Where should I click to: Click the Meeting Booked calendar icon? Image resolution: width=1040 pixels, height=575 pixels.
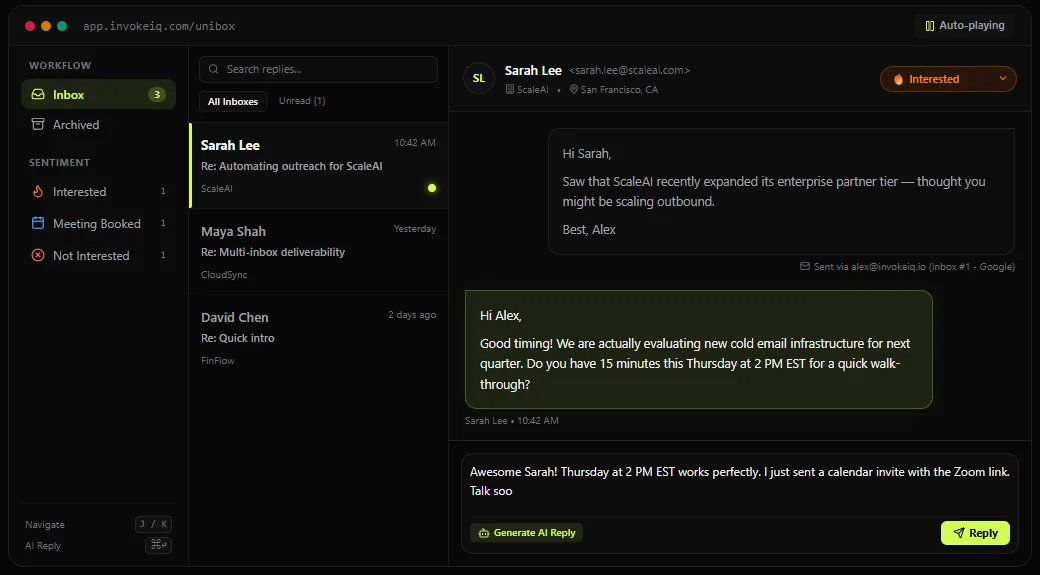click(x=38, y=224)
